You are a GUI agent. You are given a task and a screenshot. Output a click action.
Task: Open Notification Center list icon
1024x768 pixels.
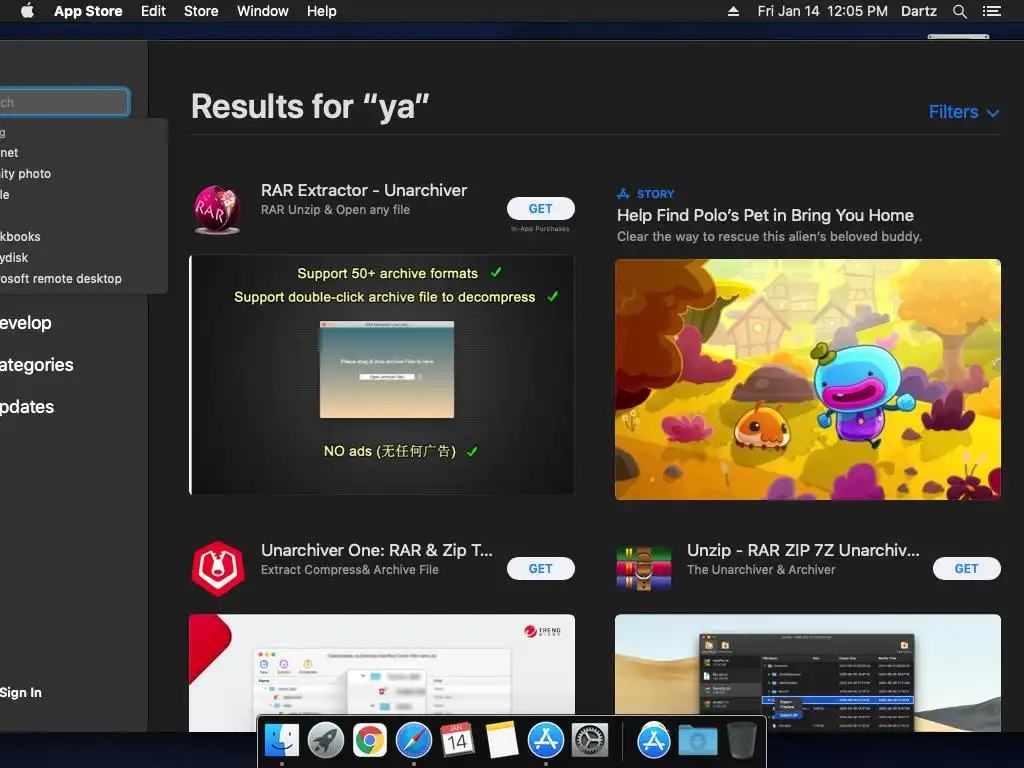tap(991, 11)
